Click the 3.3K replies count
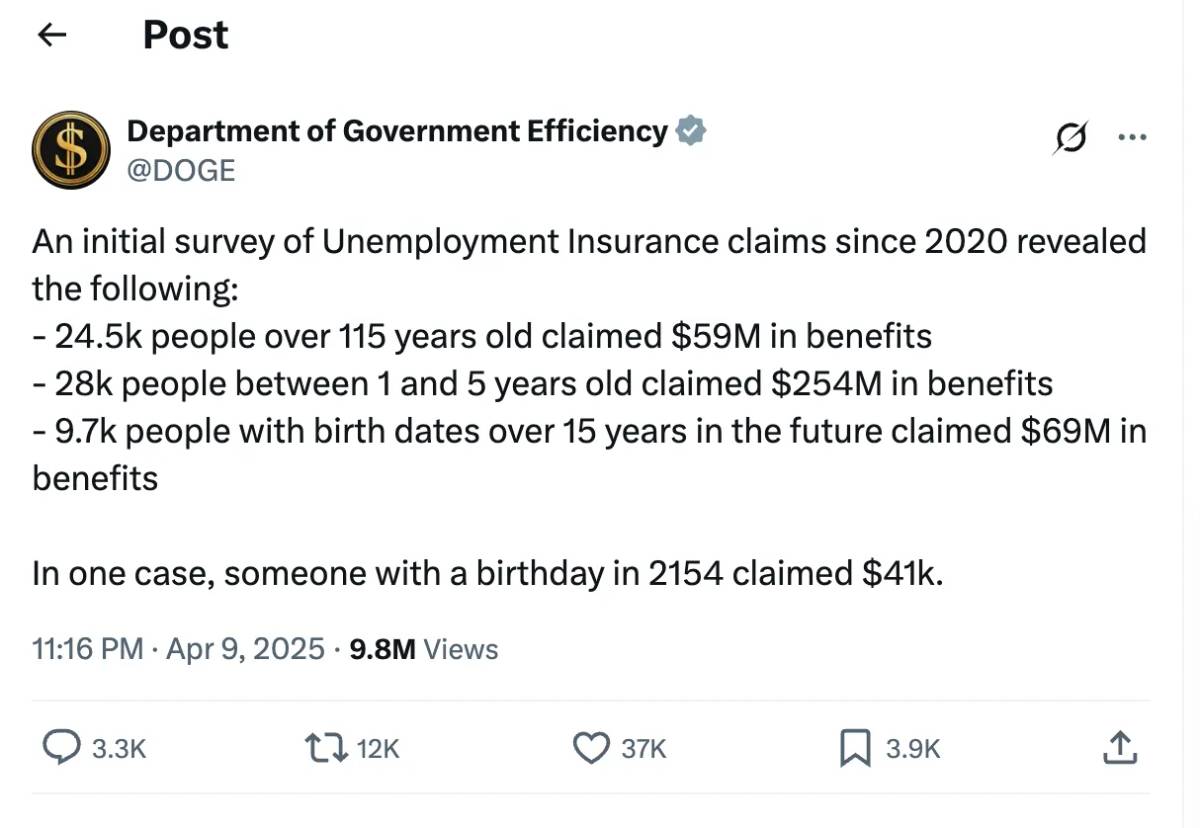This screenshot has width=1200, height=828. 118,749
